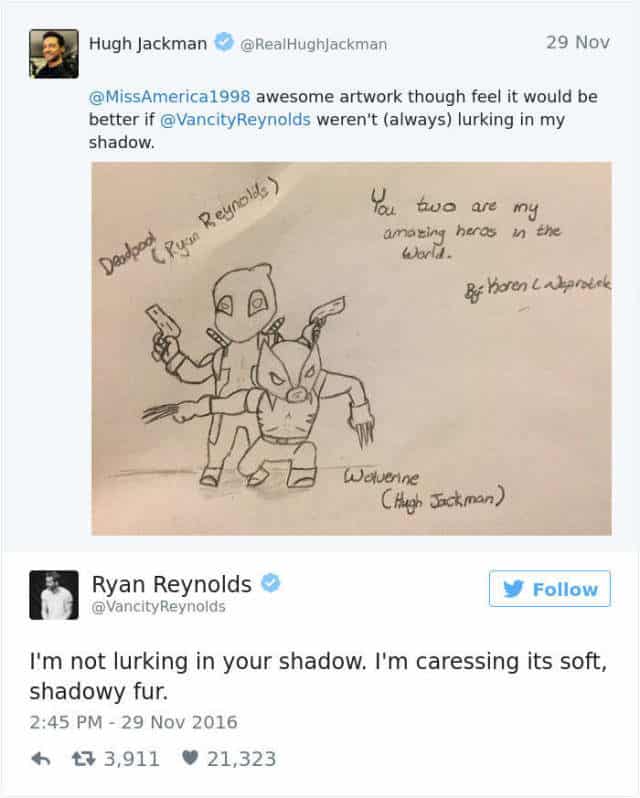View the 3,911 retweets count

pos(132,759)
